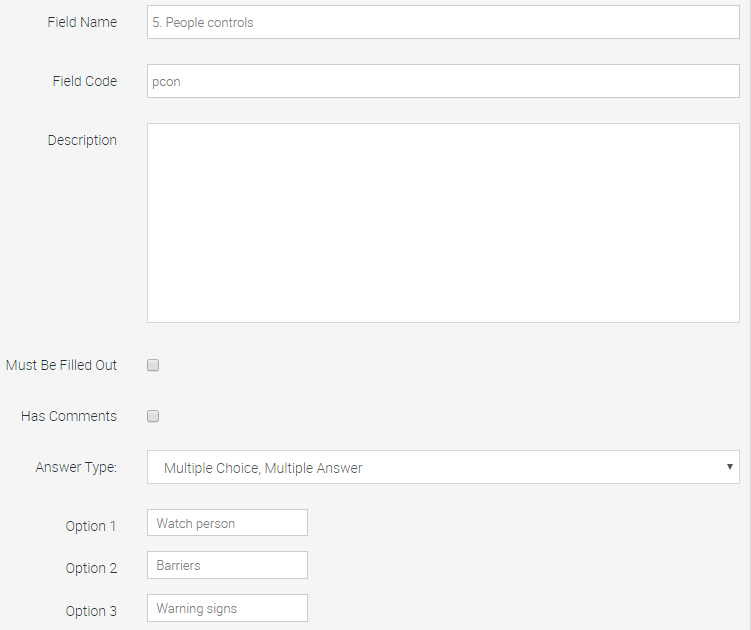
Task: Enable the Must Be Filled Out checkbox
Action: [153, 365]
